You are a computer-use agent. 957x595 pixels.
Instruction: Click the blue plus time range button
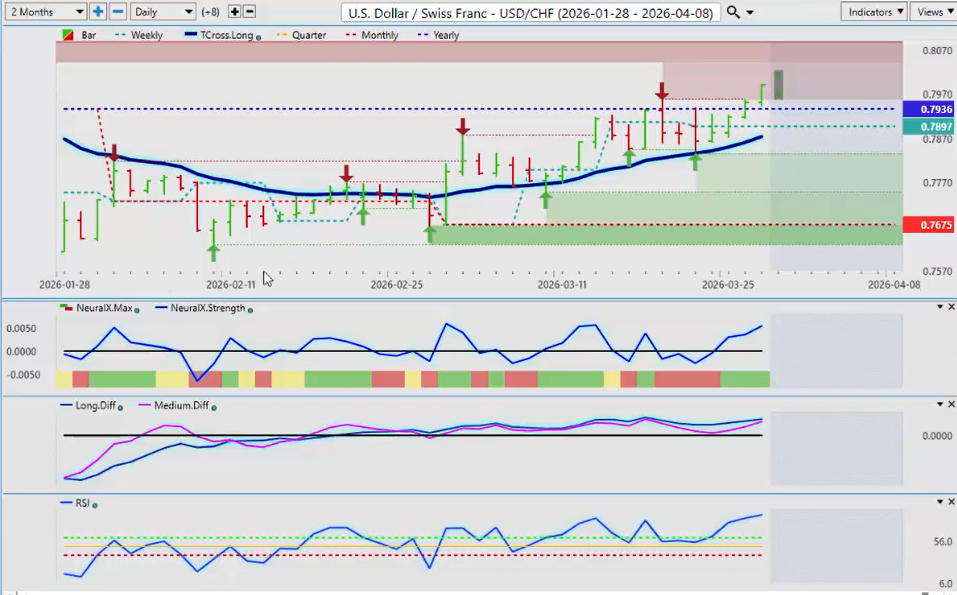pyautogui.click(x=98, y=12)
